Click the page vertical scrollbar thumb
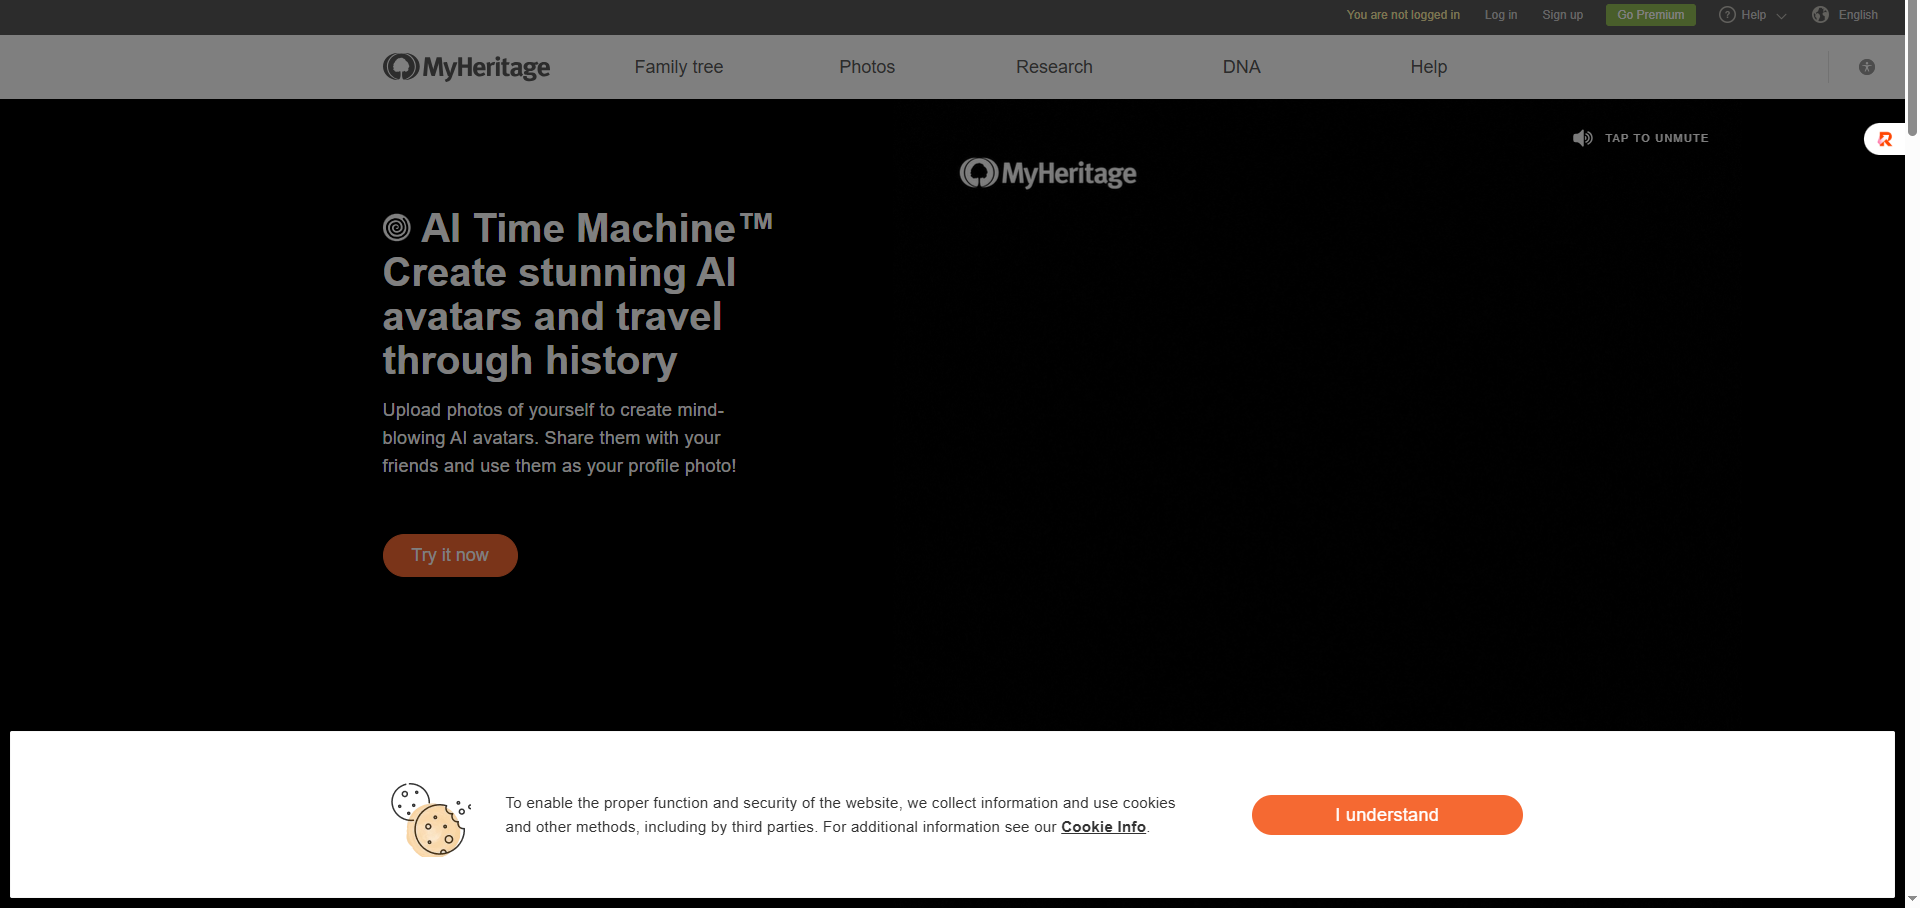Screen dimensions: 1920x908 (x=1912, y=70)
